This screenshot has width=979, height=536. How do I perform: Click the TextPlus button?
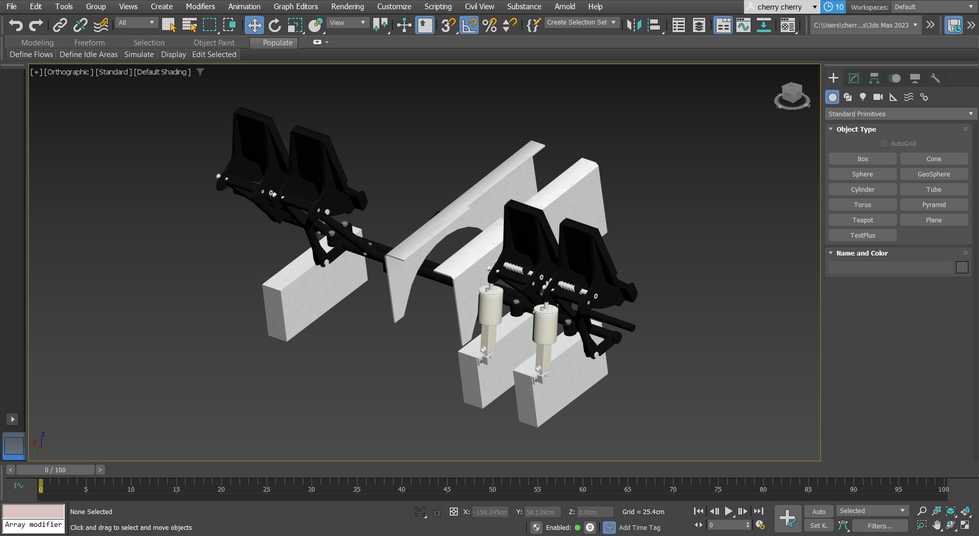click(x=862, y=236)
